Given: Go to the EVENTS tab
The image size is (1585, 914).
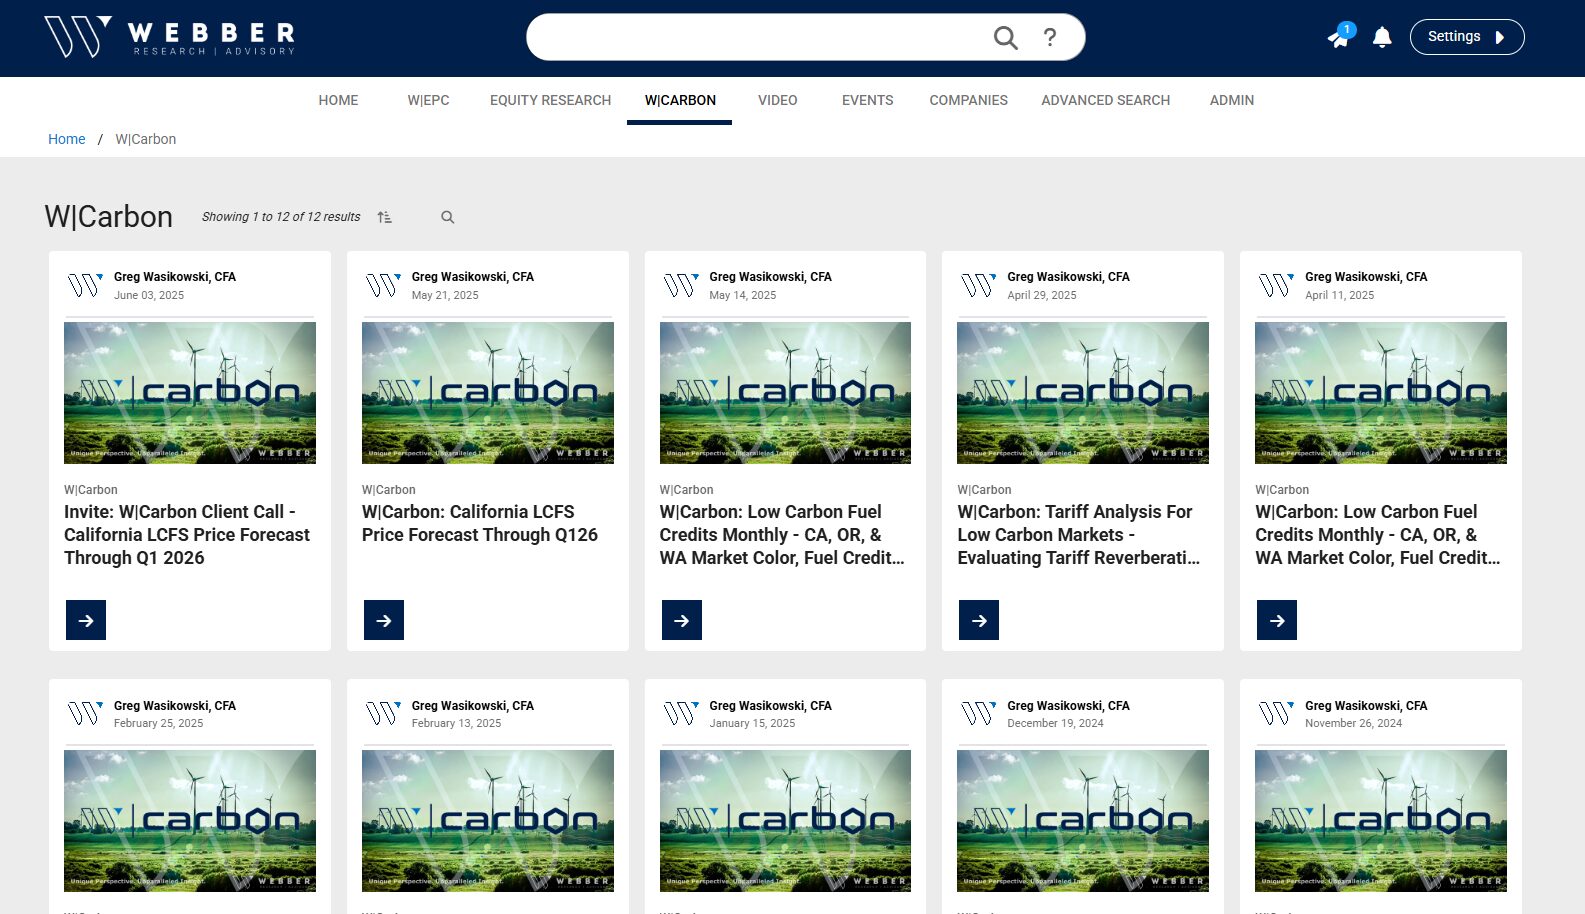Looking at the screenshot, I should [x=867, y=100].
